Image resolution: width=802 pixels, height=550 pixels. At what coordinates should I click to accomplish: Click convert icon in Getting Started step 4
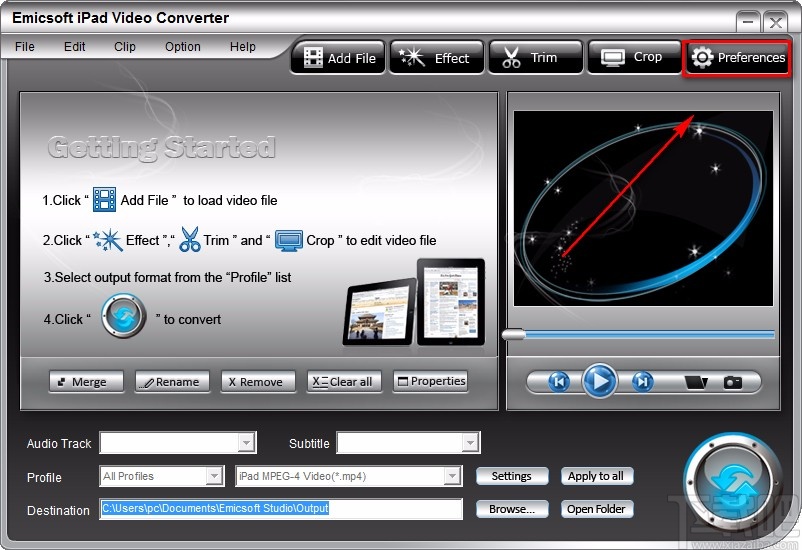point(123,316)
